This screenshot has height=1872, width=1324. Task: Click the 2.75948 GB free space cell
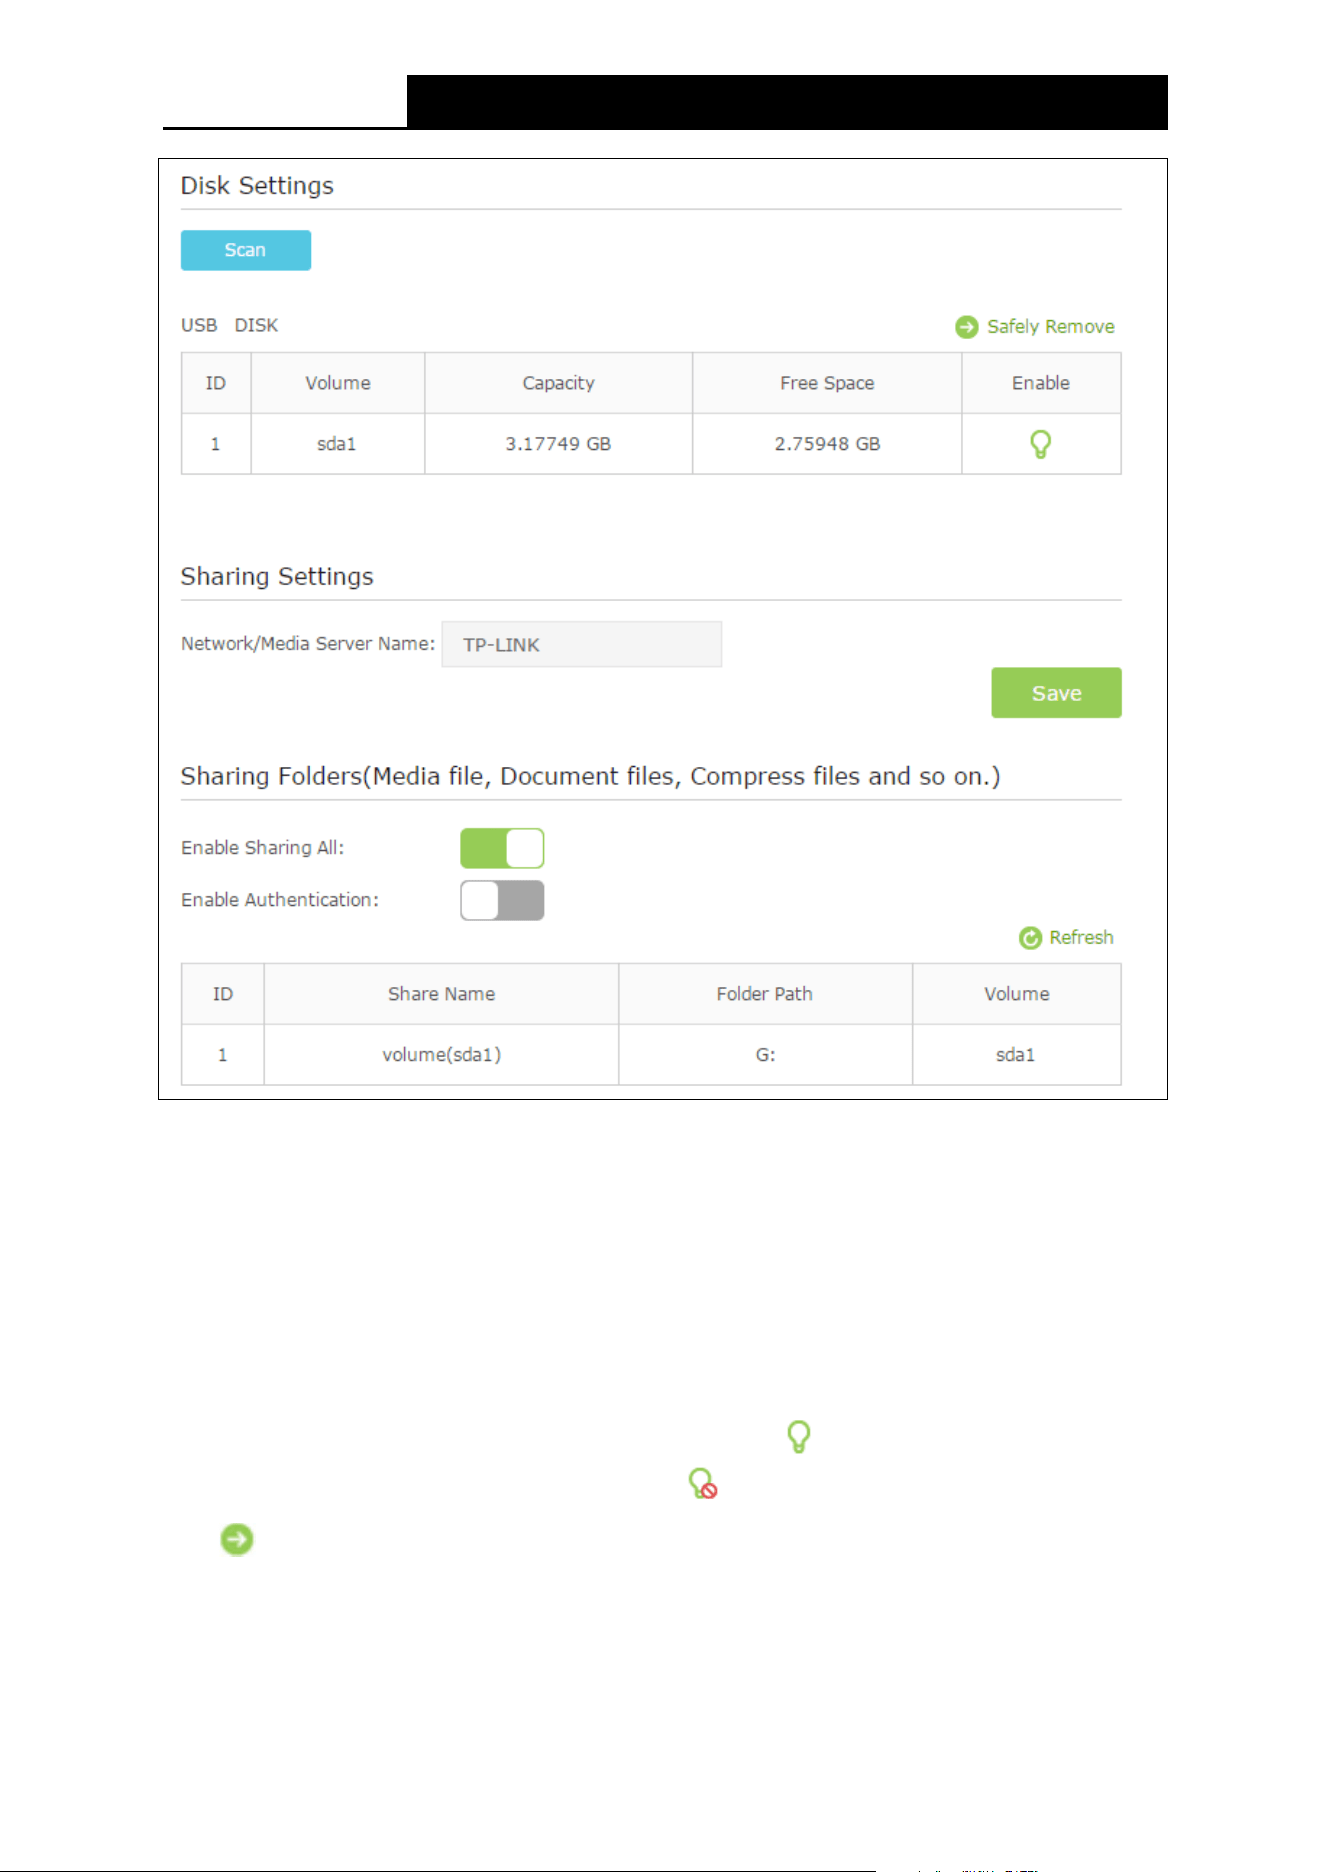click(827, 444)
